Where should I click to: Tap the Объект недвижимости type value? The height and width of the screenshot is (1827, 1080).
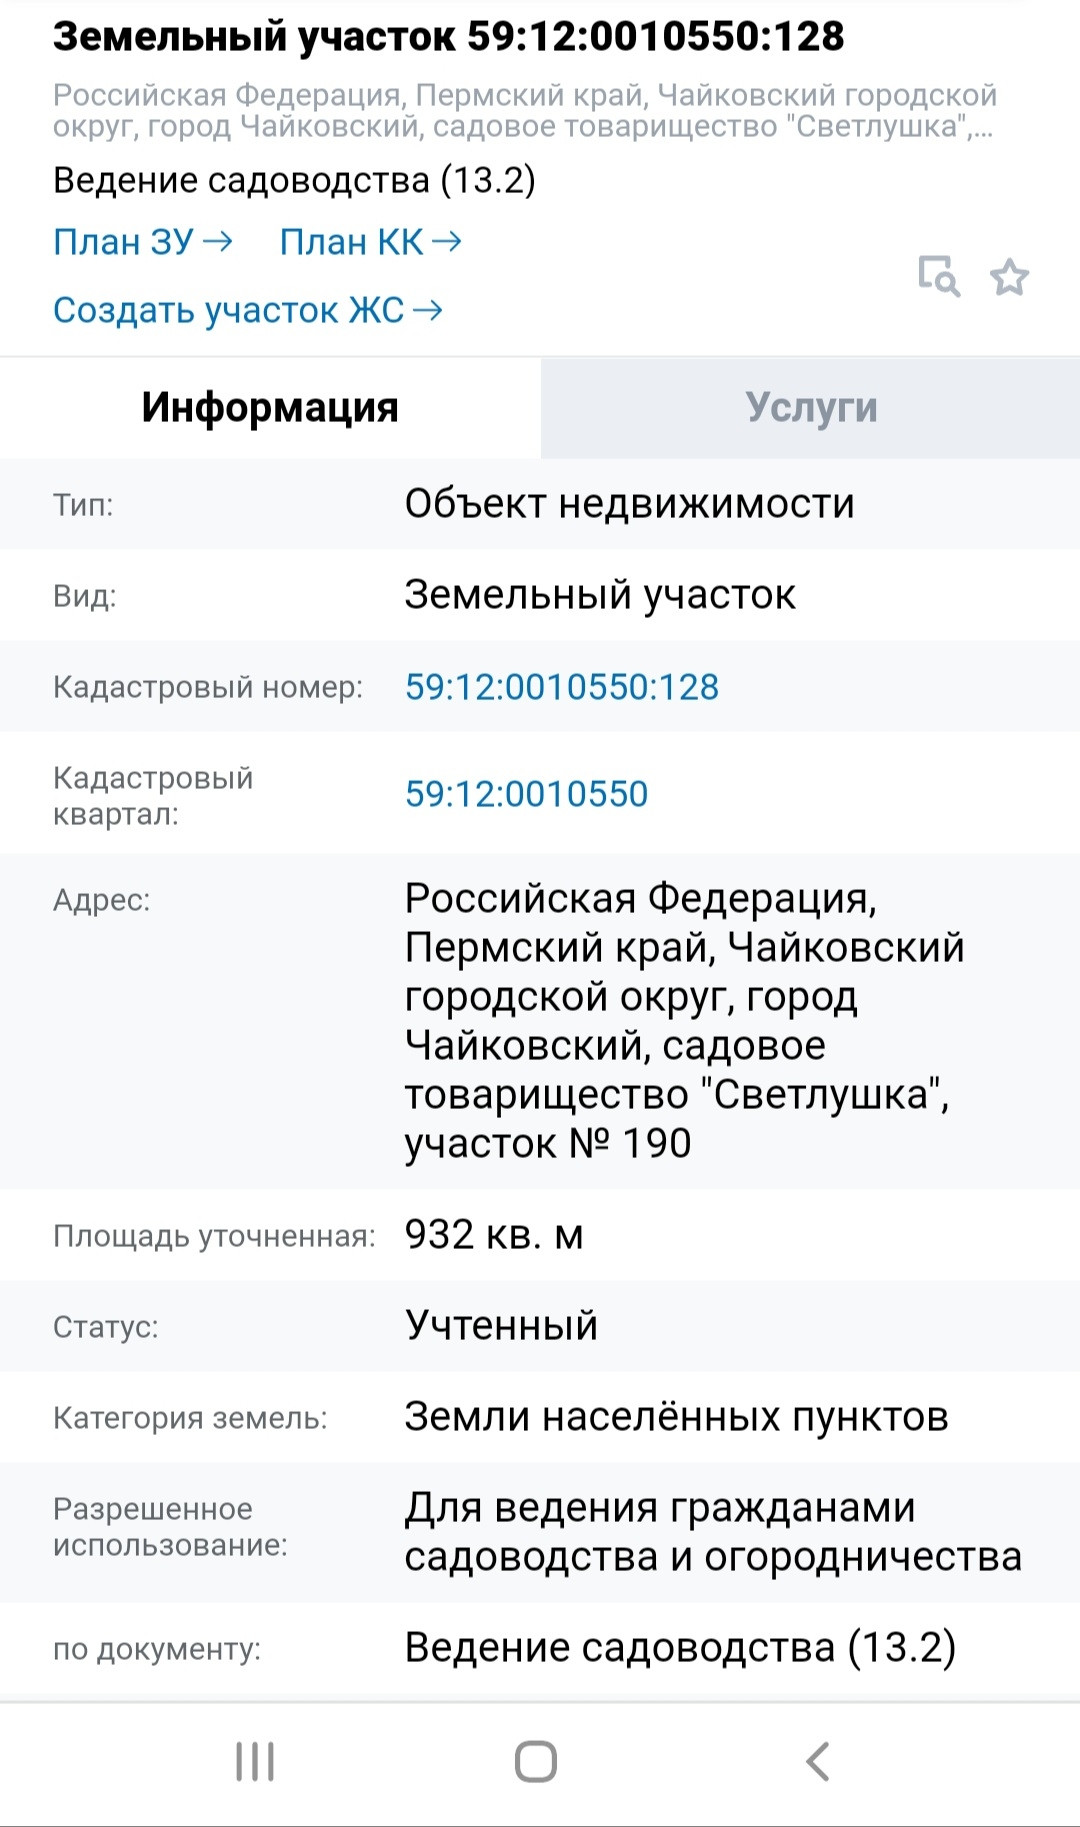[629, 504]
